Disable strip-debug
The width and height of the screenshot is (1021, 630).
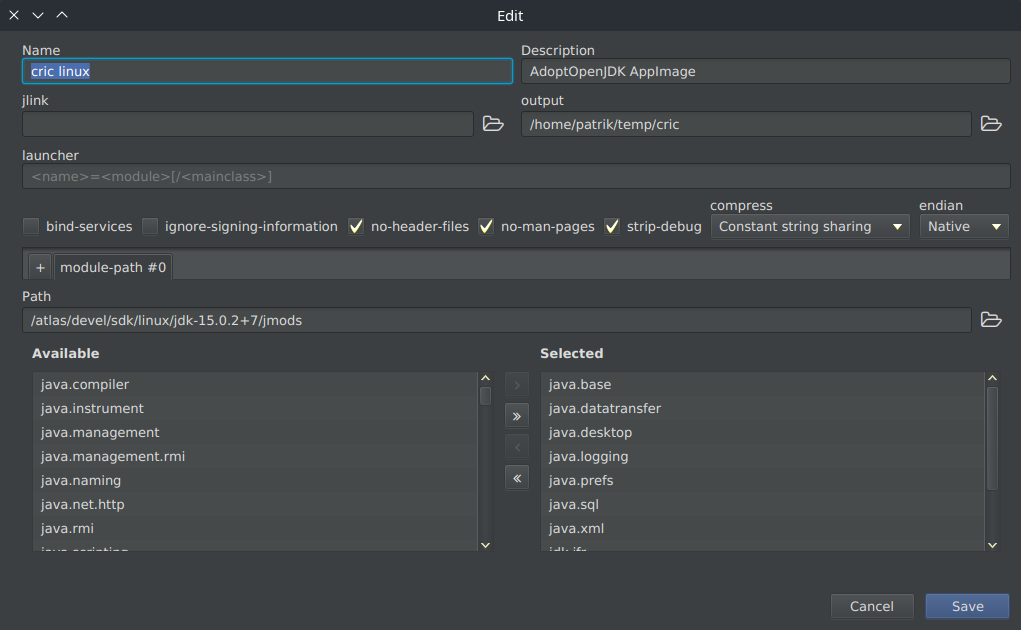[x=611, y=226]
